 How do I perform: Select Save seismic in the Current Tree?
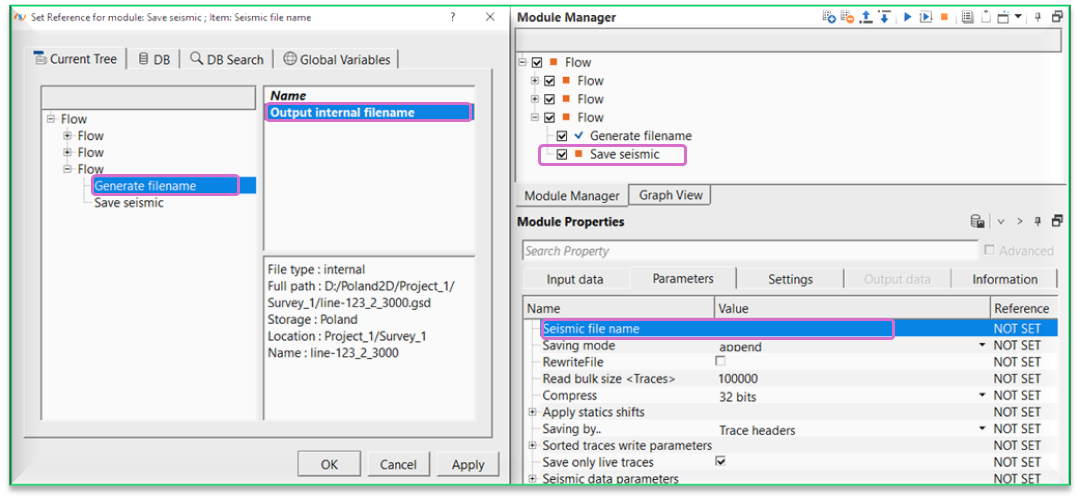click(x=128, y=203)
